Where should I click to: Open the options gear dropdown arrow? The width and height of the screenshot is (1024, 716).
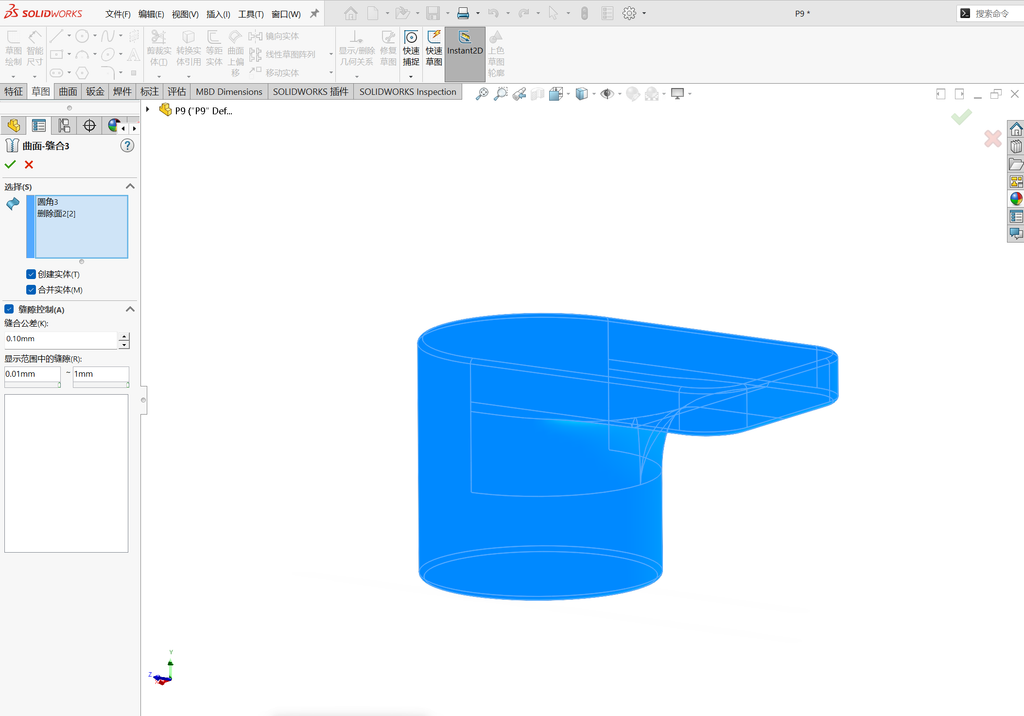click(x=644, y=13)
